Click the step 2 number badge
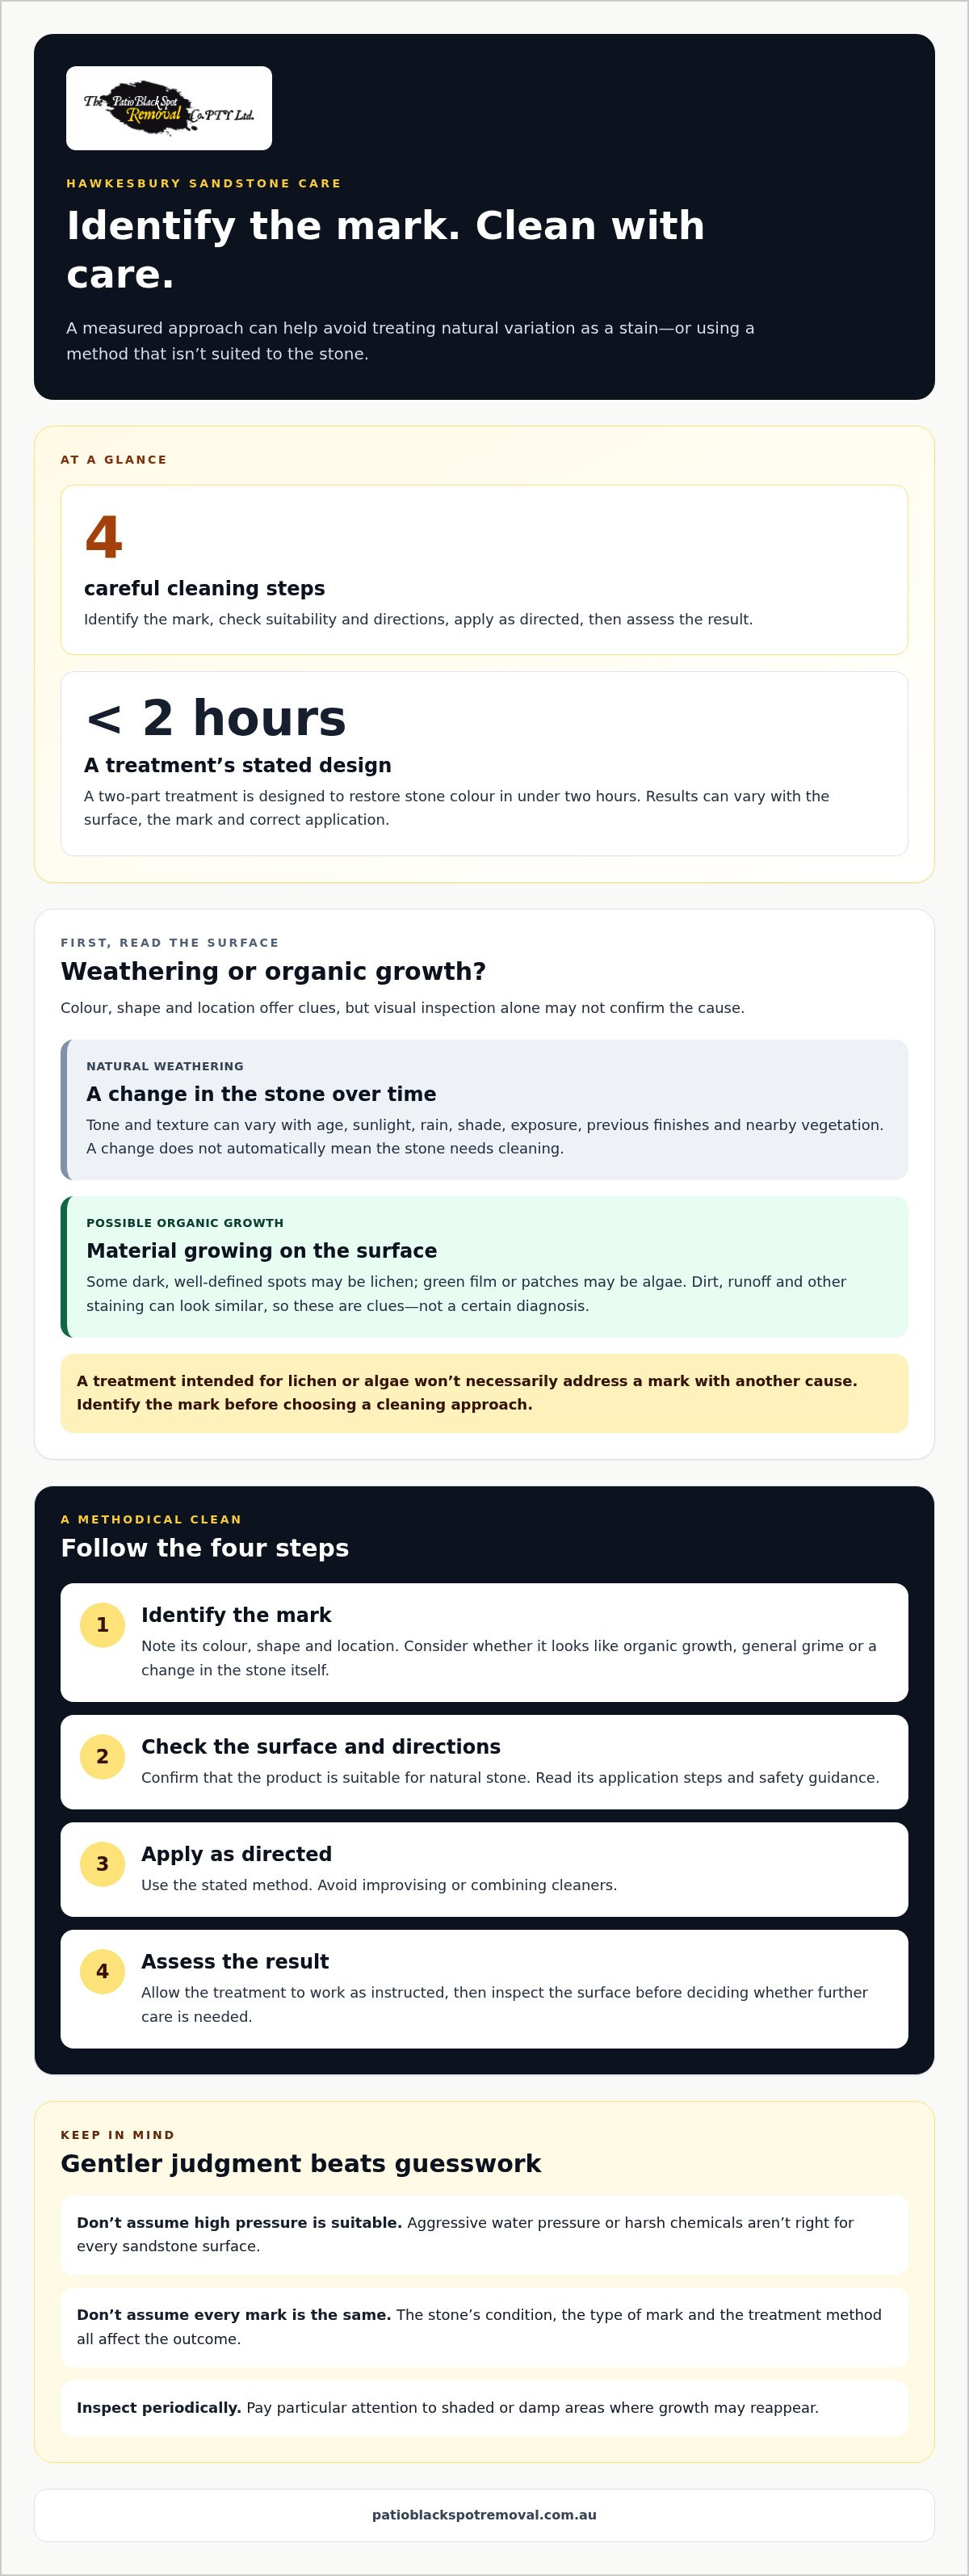Image resolution: width=969 pixels, height=2576 pixels. 102,1757
